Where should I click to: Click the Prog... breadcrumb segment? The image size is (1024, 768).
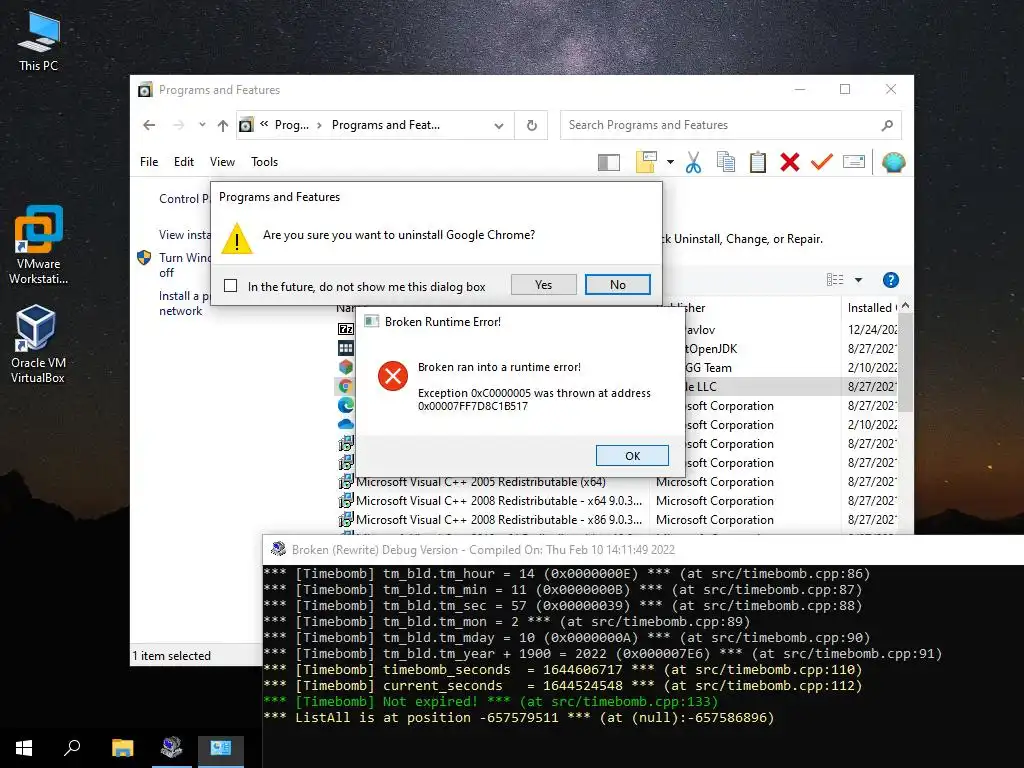pos(291,125)
